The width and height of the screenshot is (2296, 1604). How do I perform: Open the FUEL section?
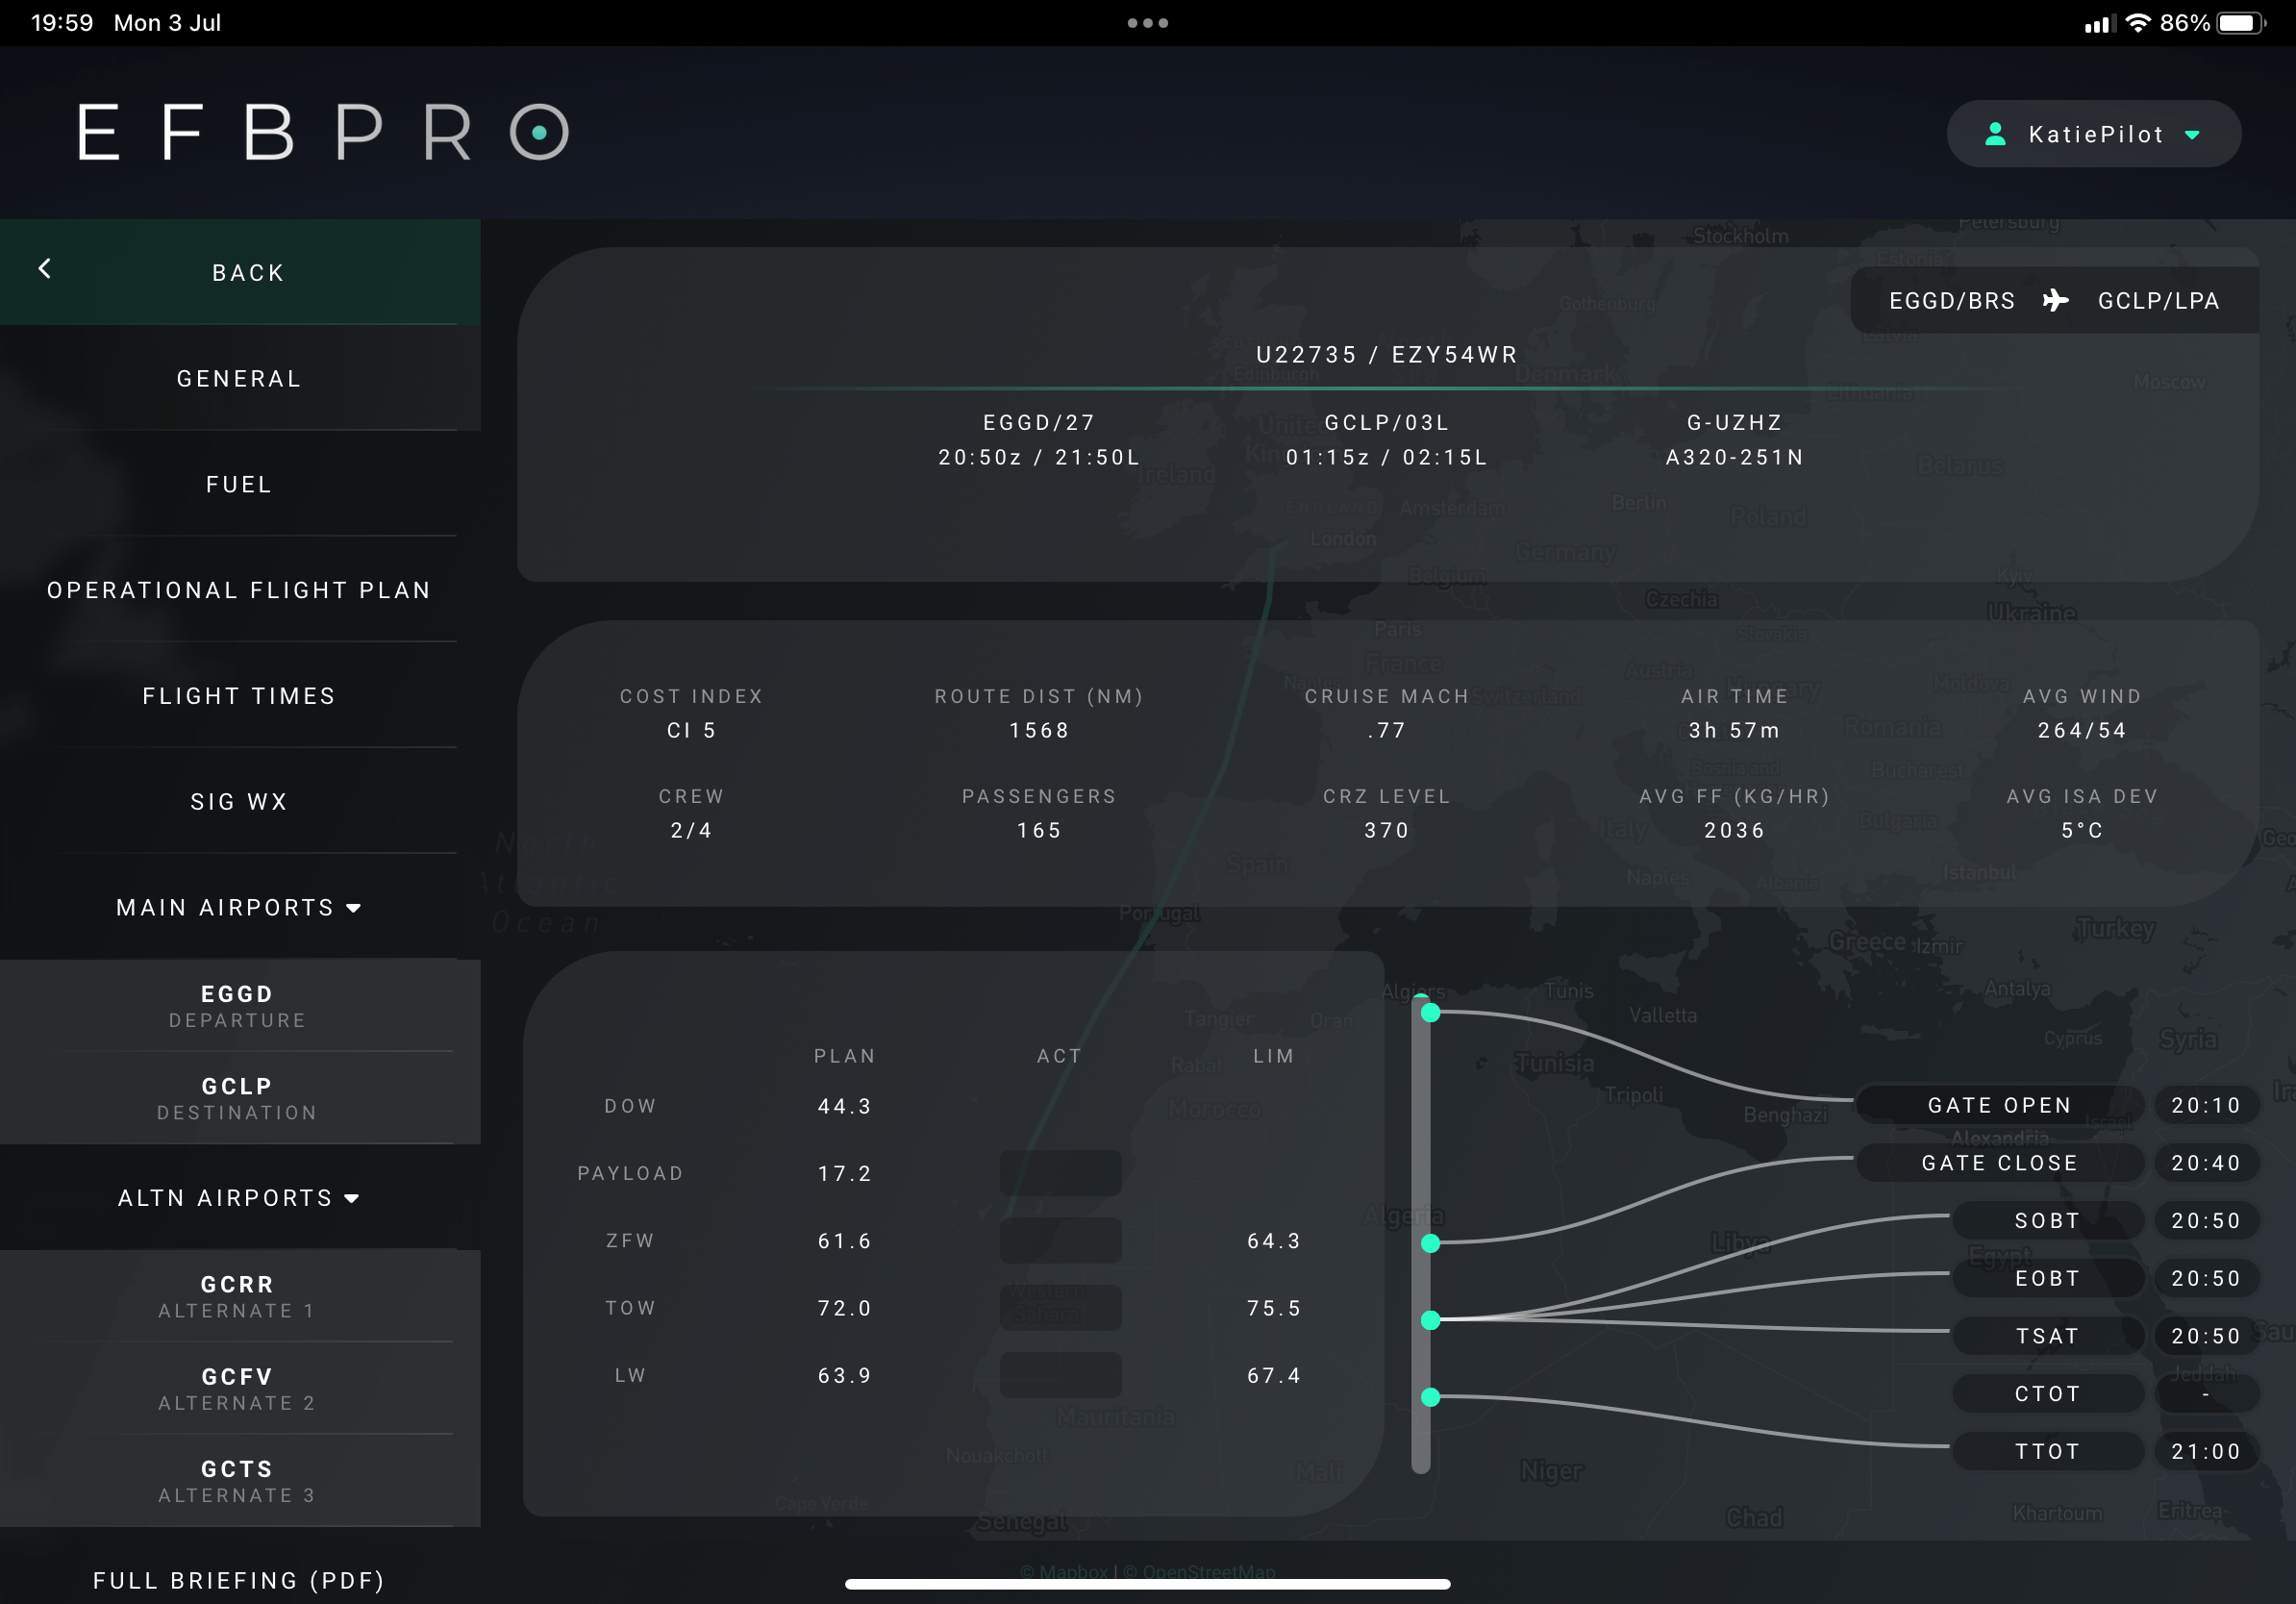tap(238, 484)
